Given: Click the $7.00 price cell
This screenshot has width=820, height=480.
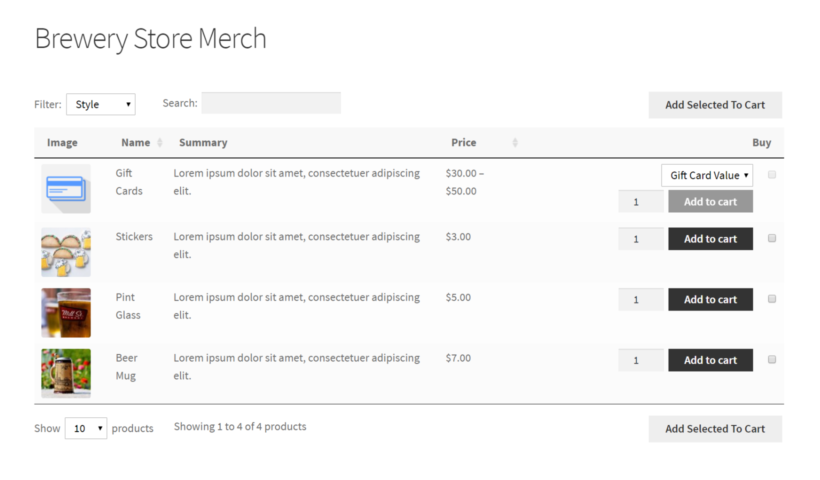Looking at the screenshot, I should [x=458, y=358].
